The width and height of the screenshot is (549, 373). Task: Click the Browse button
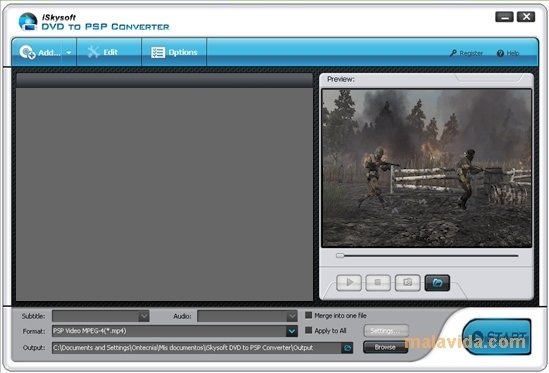point(385,347)
